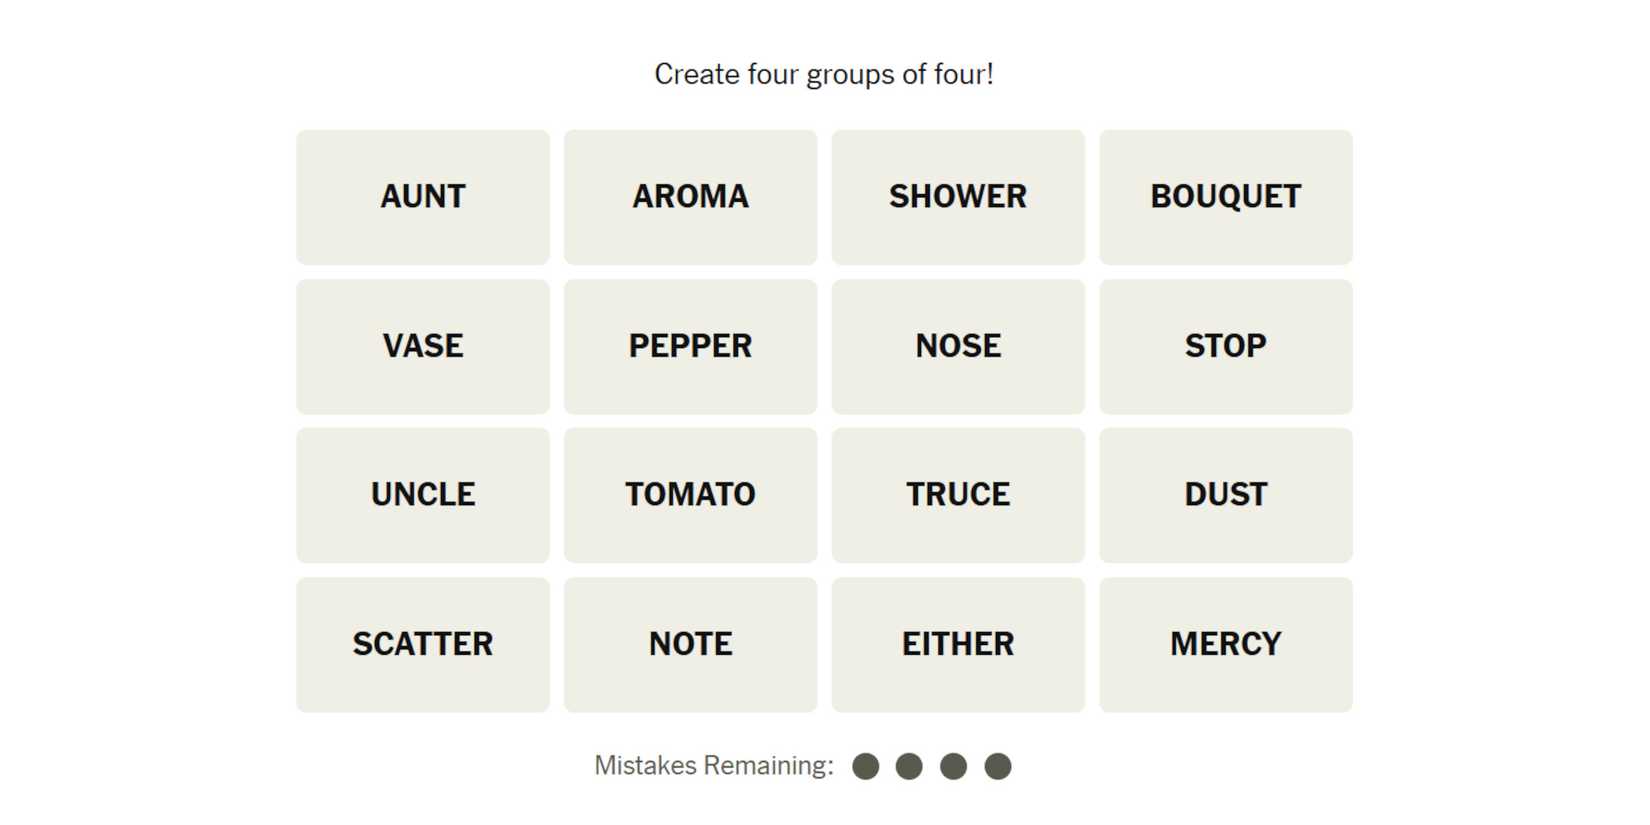
Task: Pick the TRUCE word card
Action: pyautogui.click(x=958, y=495)
